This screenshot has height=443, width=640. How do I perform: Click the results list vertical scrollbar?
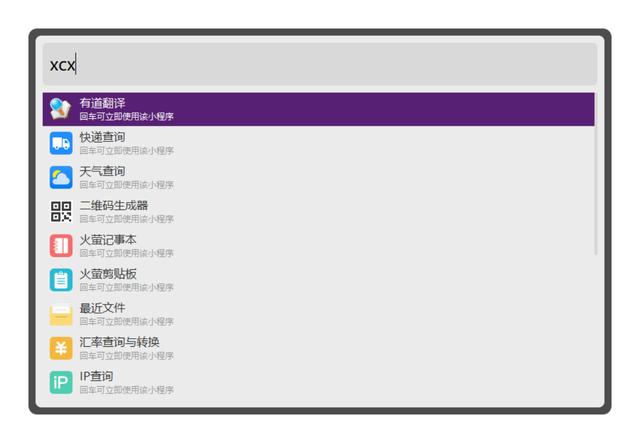click(597, 175)
